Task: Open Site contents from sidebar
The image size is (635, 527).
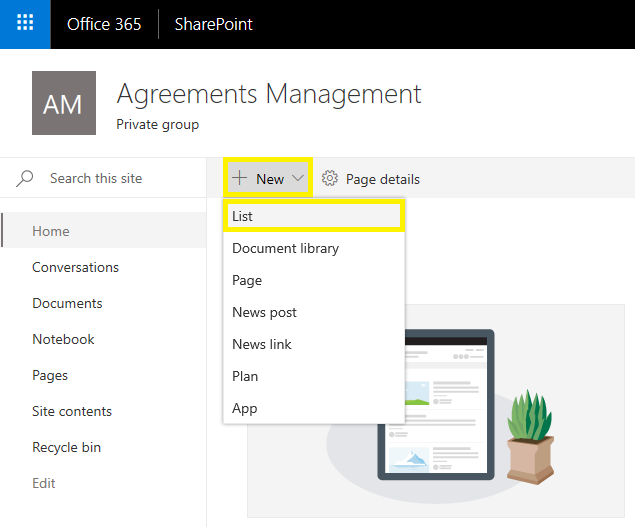Action: (x=72, y=411)
